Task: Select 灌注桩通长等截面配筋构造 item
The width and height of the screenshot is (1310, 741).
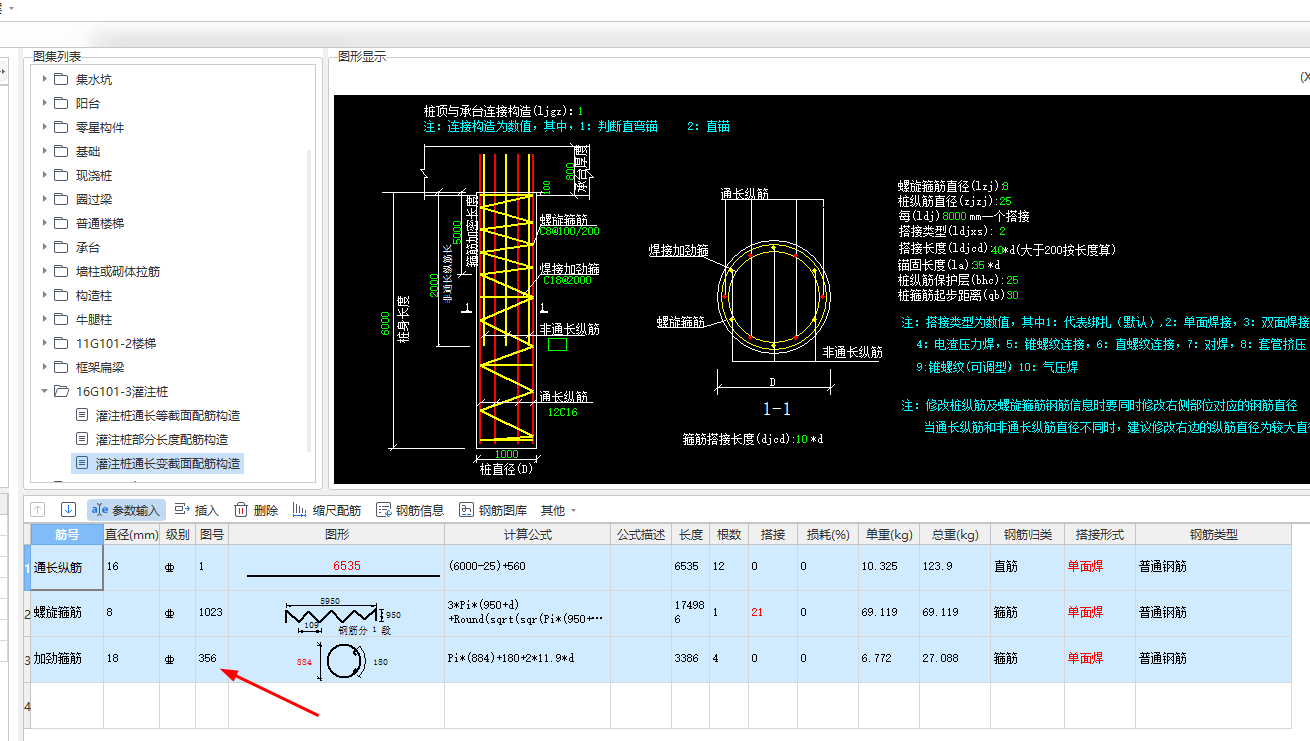Action: pos(167,415)
